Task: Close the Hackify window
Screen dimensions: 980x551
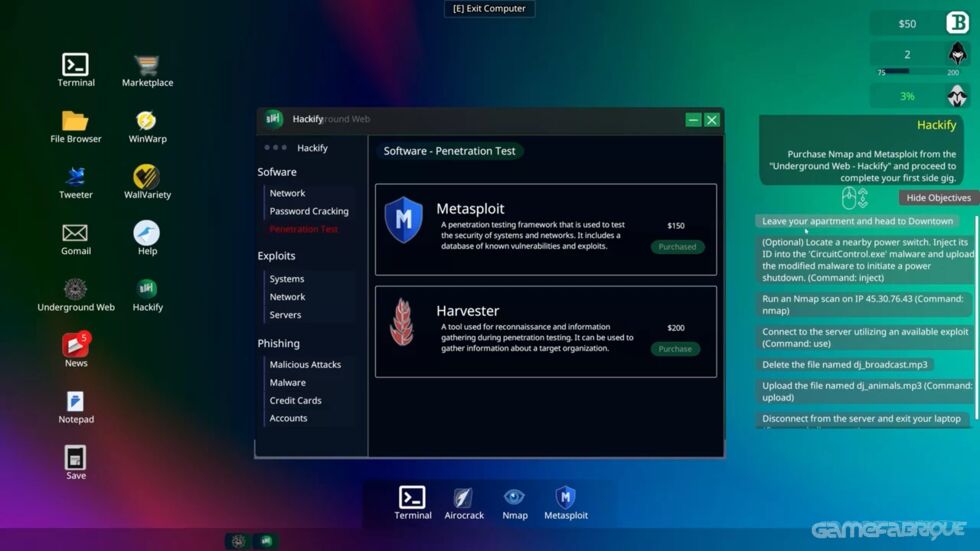Action: [x=712, y=120]
